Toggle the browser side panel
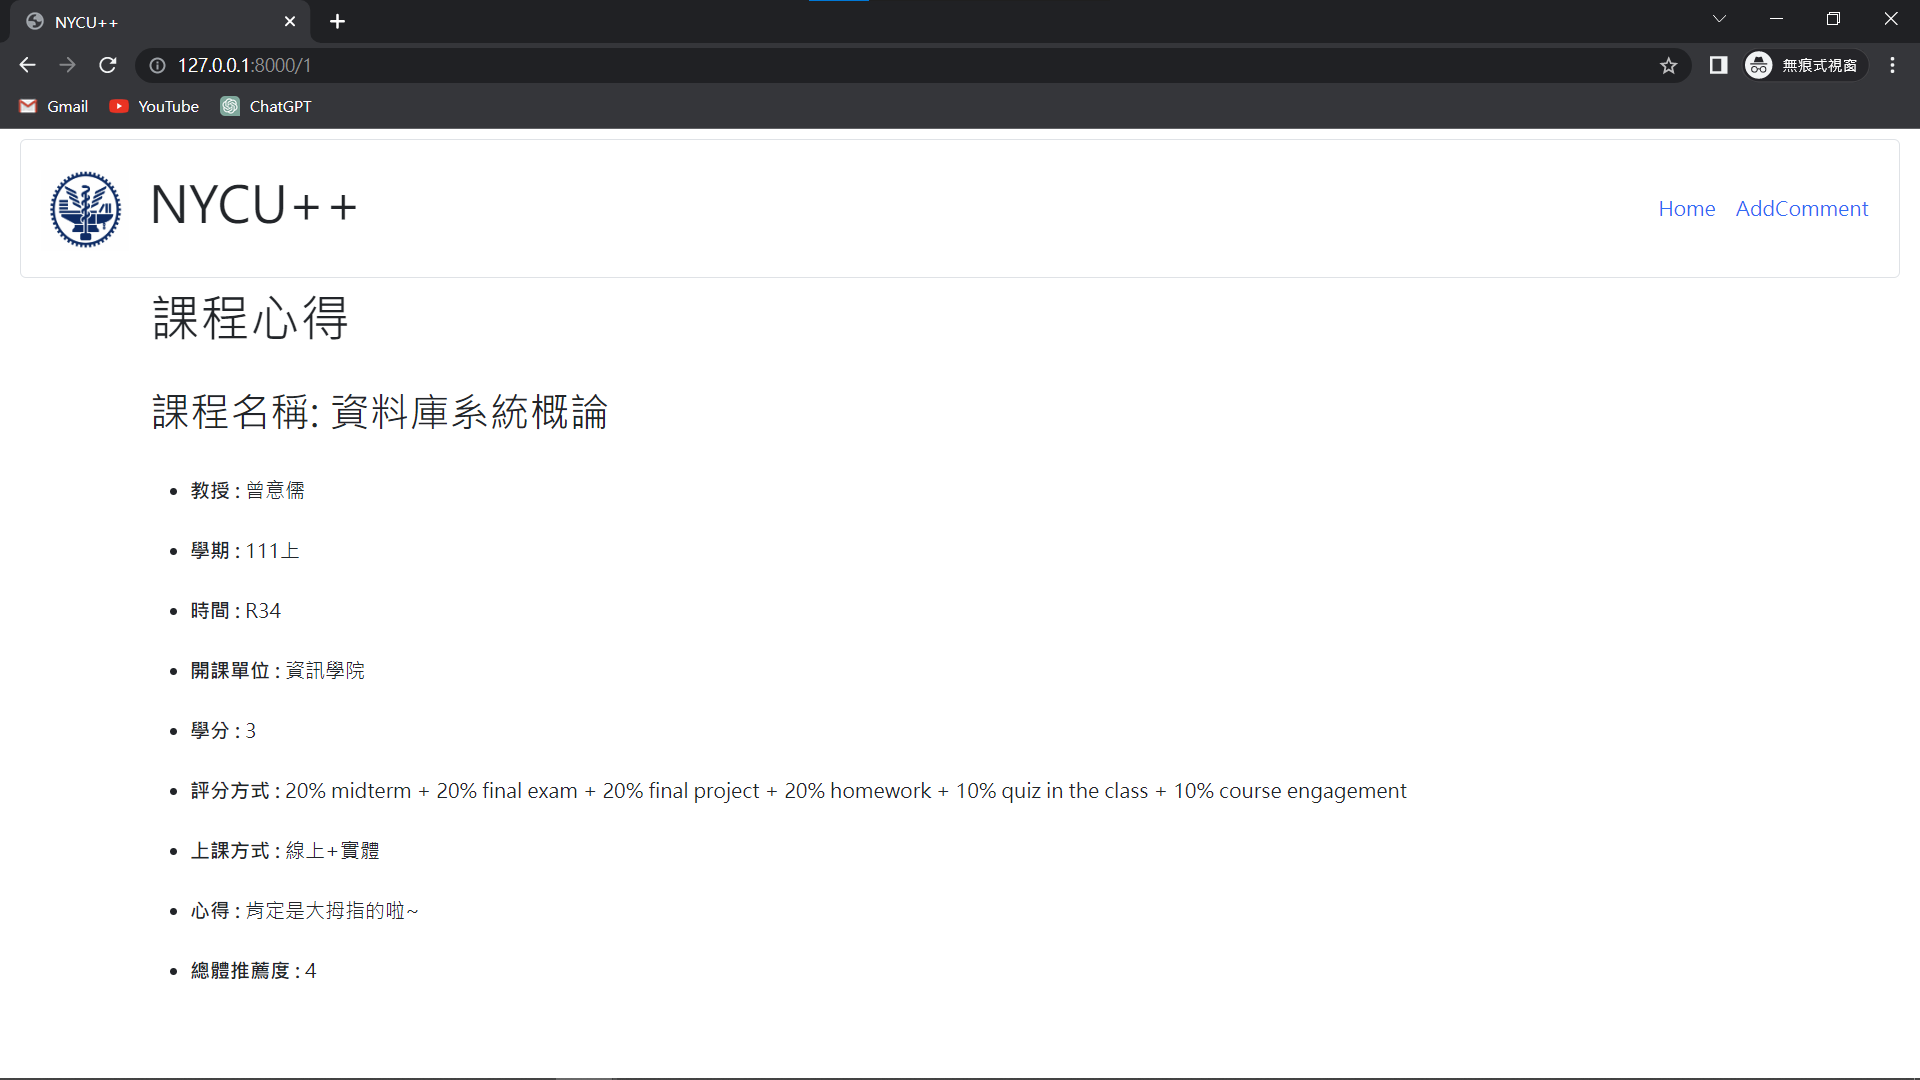The image size is (1920, 1080). tap(1718, 65)
